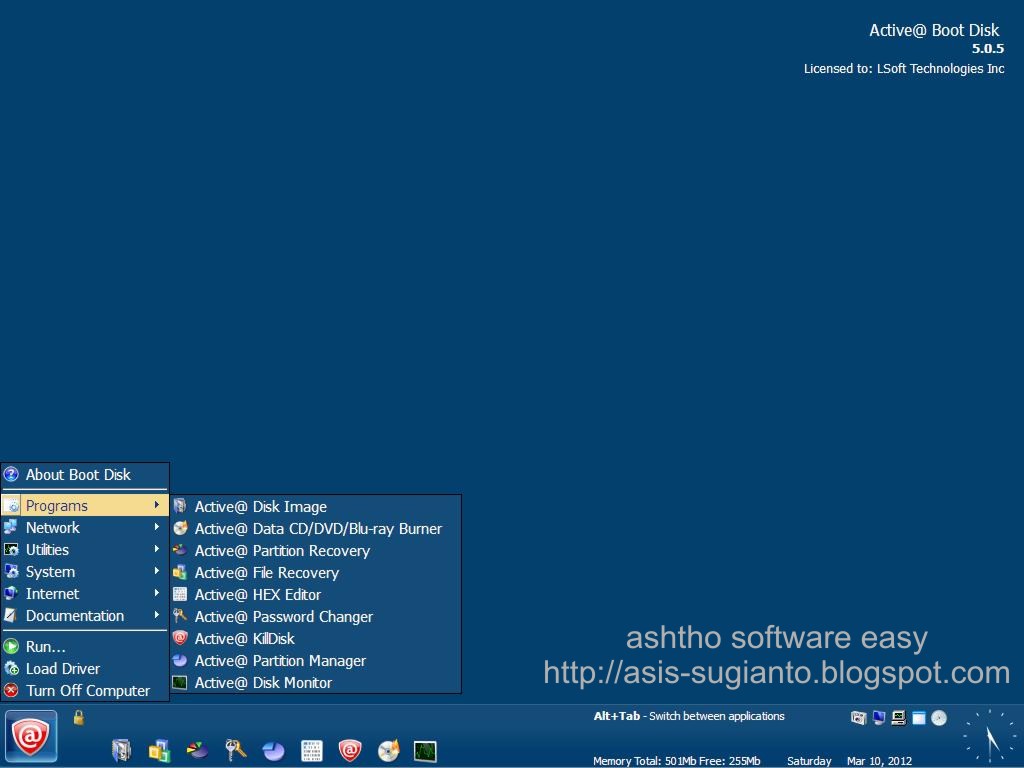Open Active@ File Recovery from submenu
Image resolution: width=1024 pixels, height=768 pixels.
[316, 573]
